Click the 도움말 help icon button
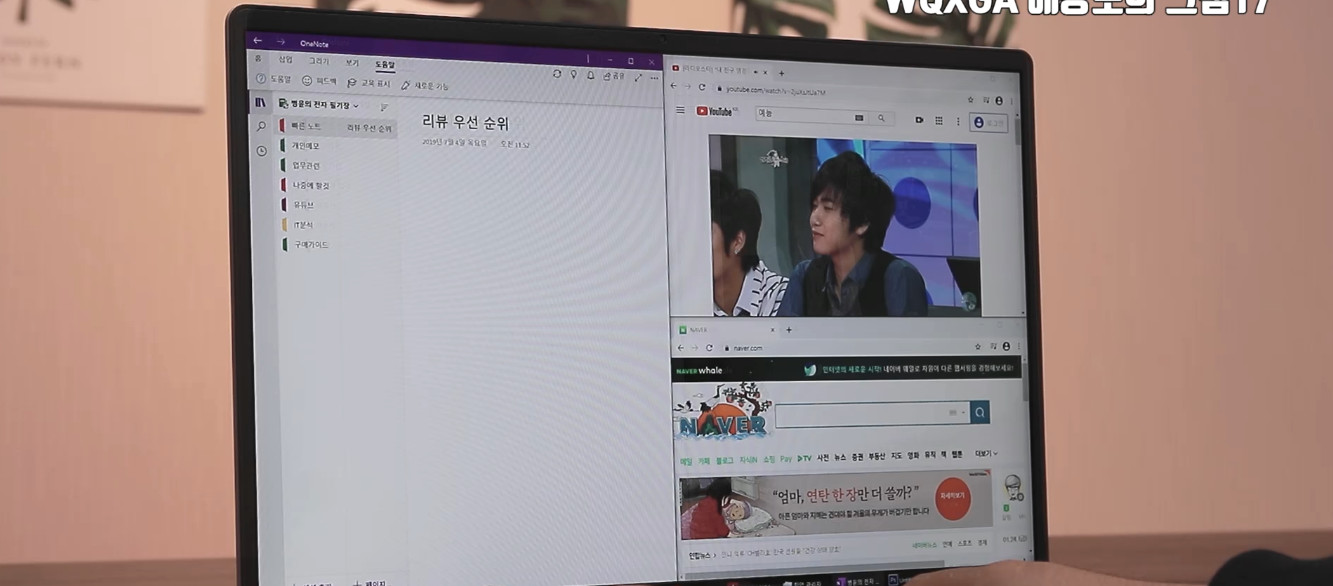Viewport: 1333px width, 586px height. click(273, 79)
